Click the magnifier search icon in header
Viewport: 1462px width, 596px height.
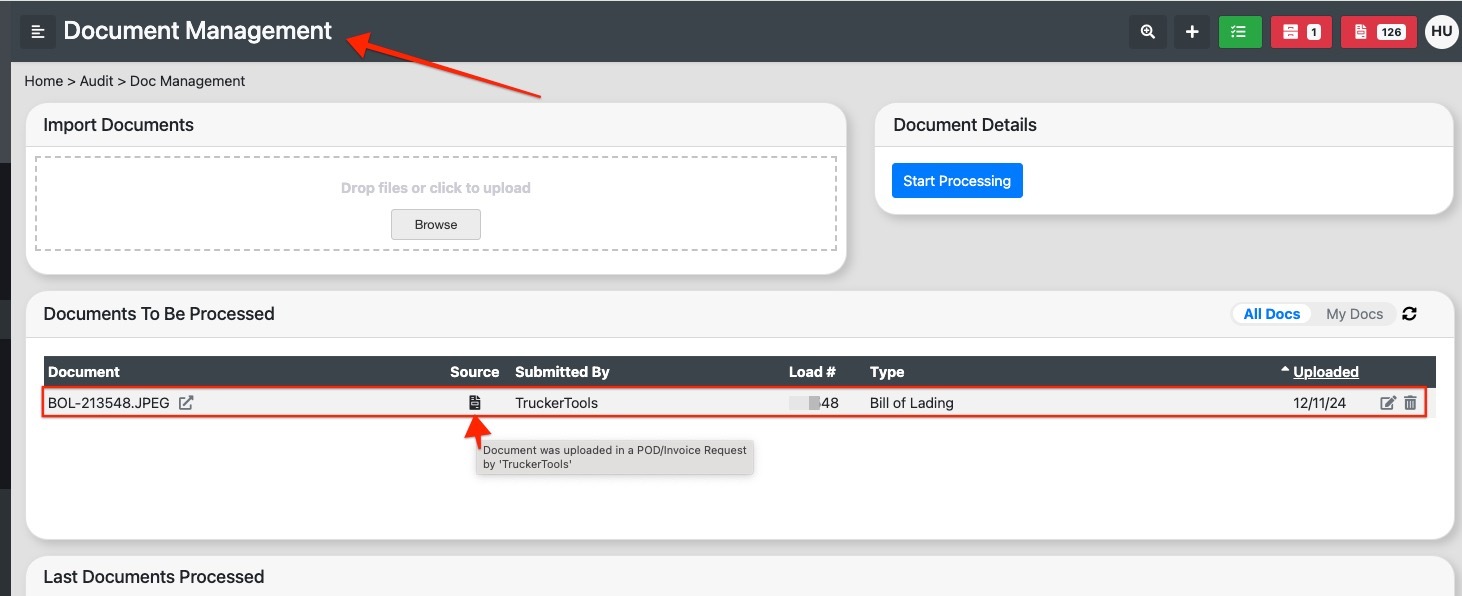coord(1147,32)
